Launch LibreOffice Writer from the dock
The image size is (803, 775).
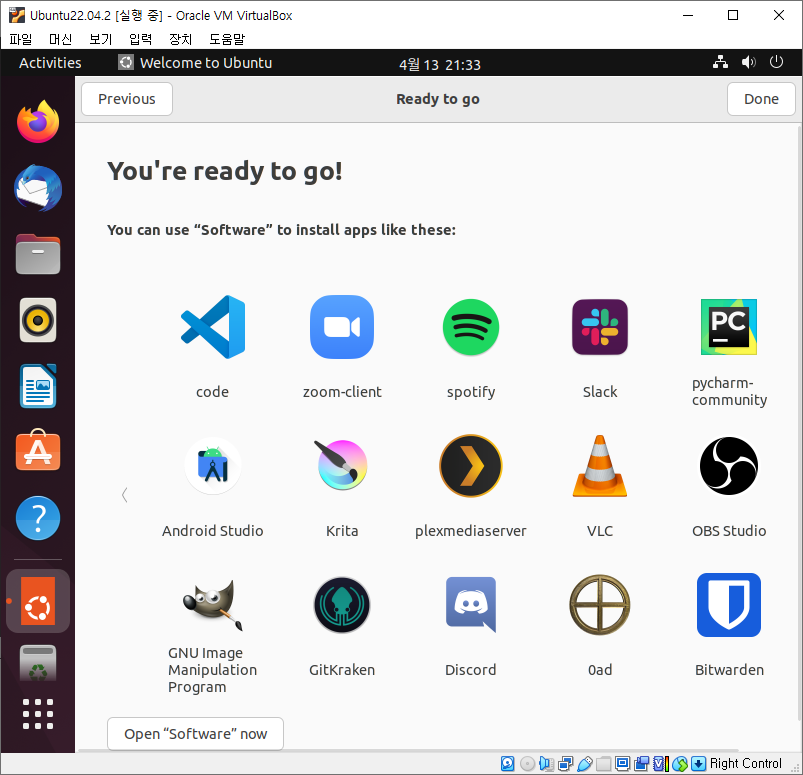coord(38,386)
